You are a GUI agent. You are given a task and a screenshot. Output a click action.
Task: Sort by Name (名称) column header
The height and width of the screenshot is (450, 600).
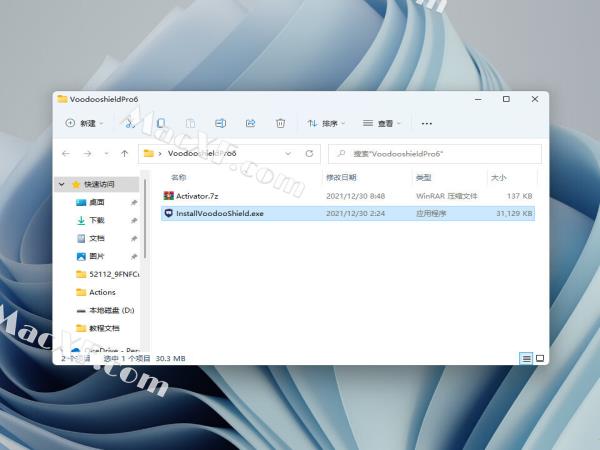[178, 177]
